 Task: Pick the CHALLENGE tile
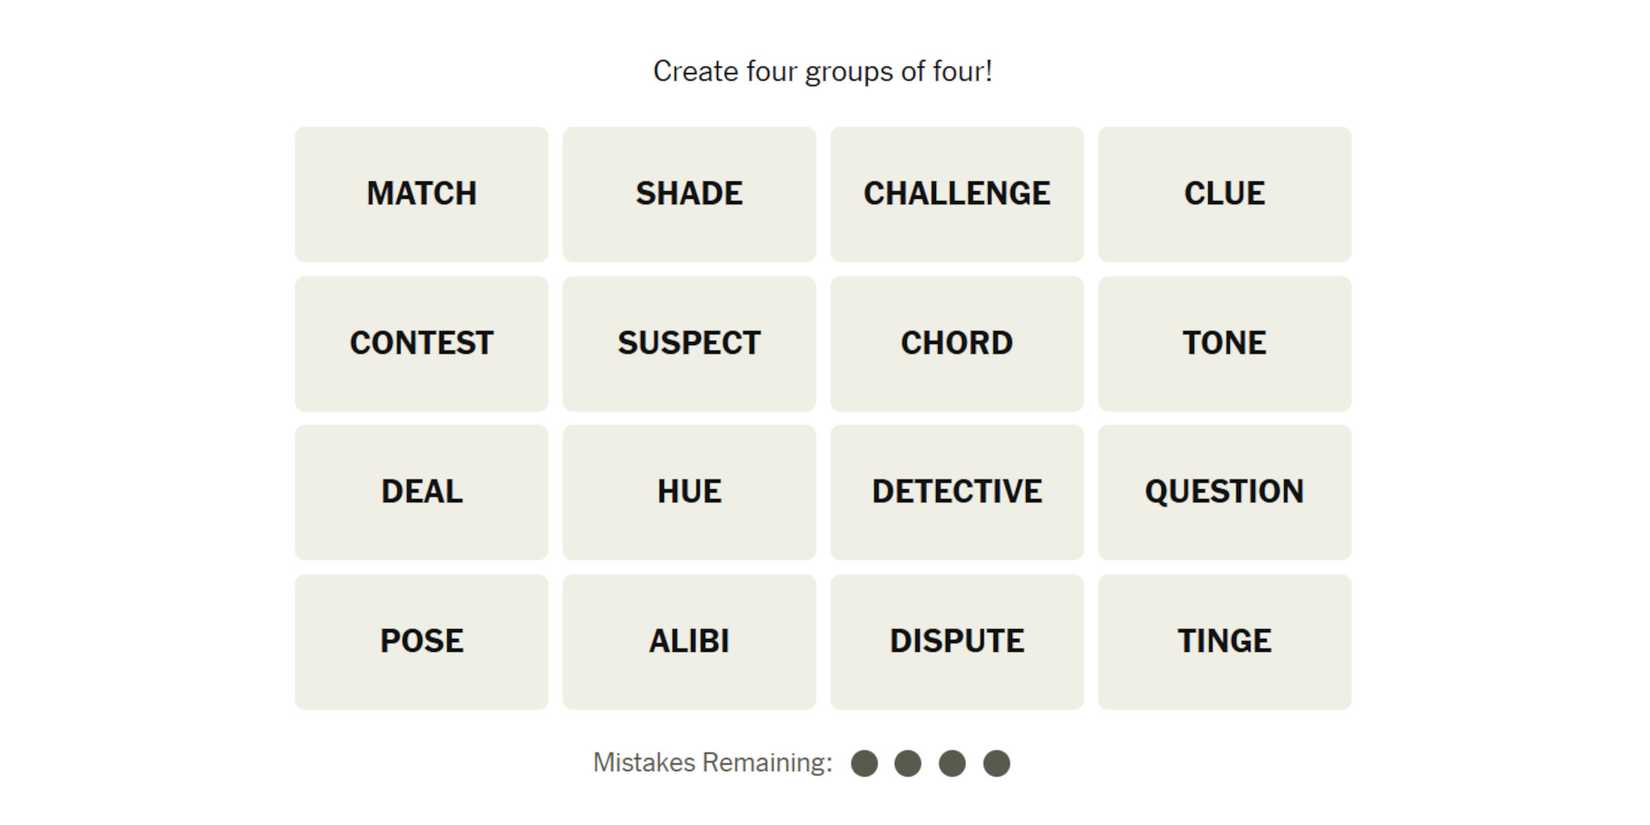[x=957, y=194]
